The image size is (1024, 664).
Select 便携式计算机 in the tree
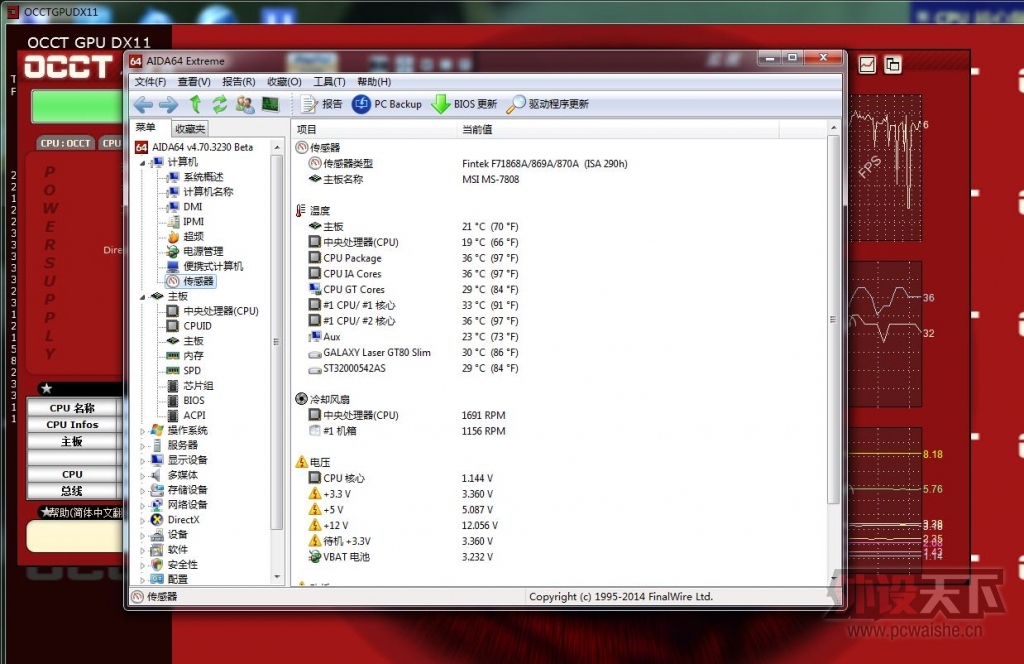213,266
